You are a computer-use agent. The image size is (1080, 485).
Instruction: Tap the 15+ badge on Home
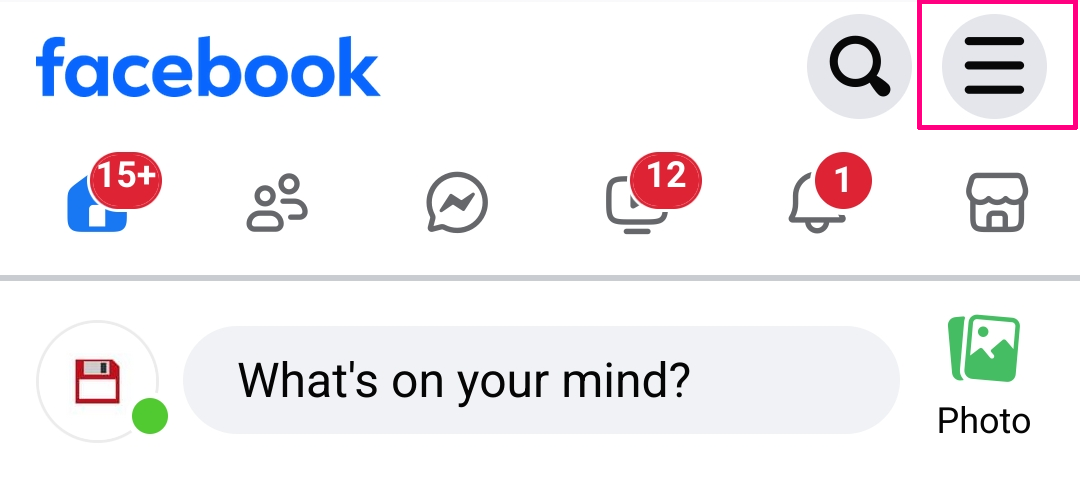pos(125,178)
